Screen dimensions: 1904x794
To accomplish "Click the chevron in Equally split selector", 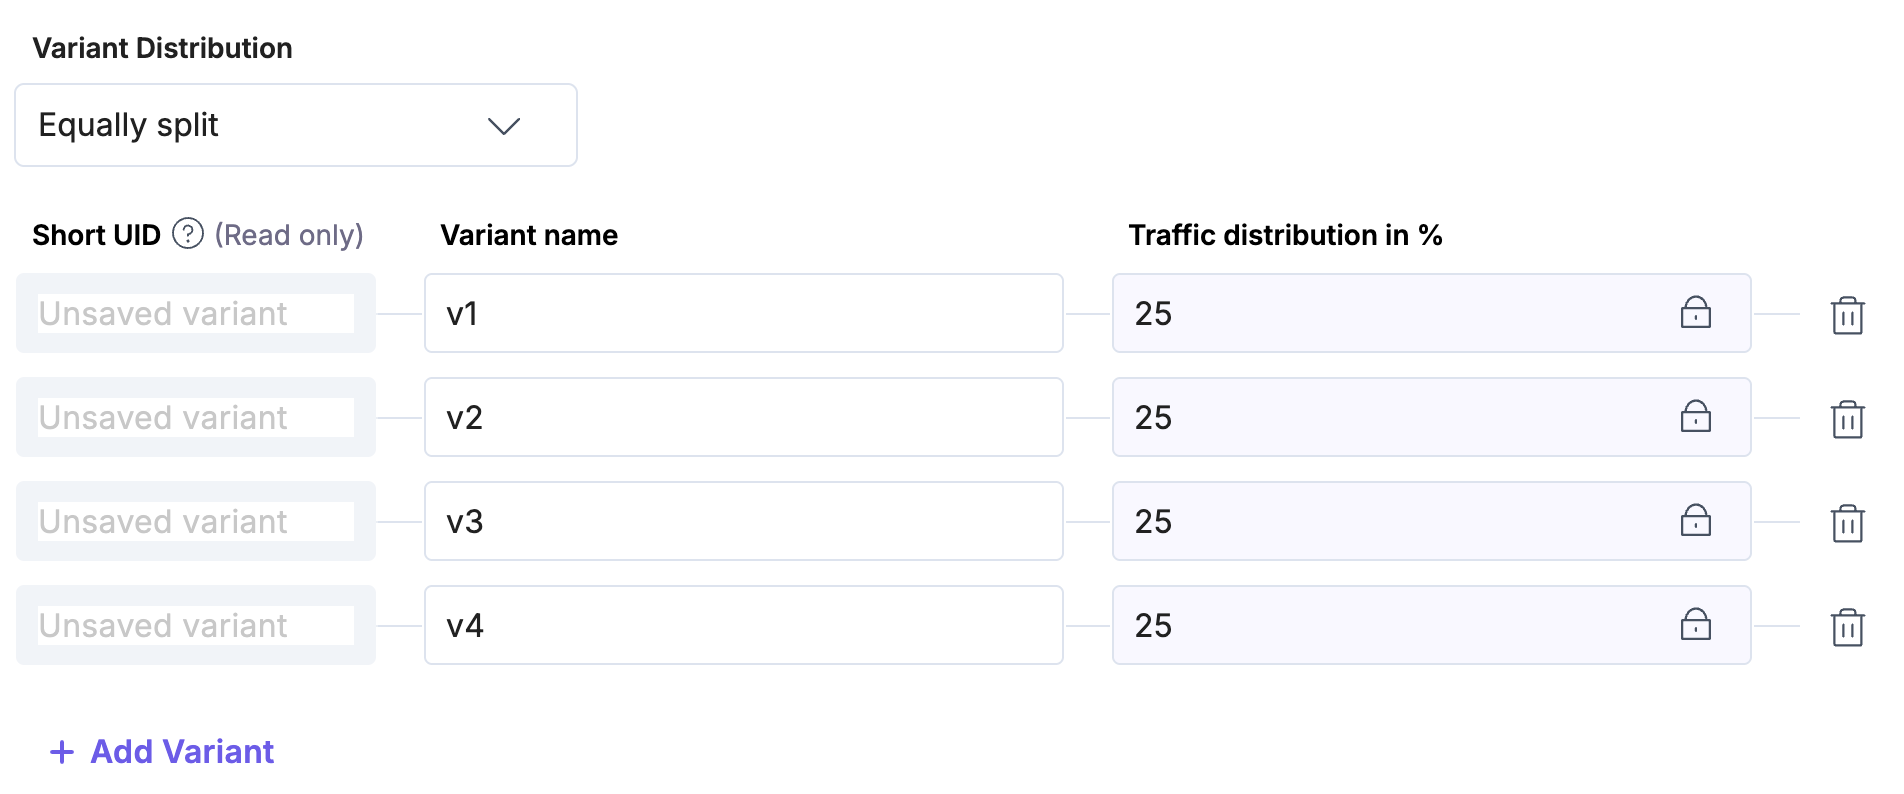I will tap(503, 126).
